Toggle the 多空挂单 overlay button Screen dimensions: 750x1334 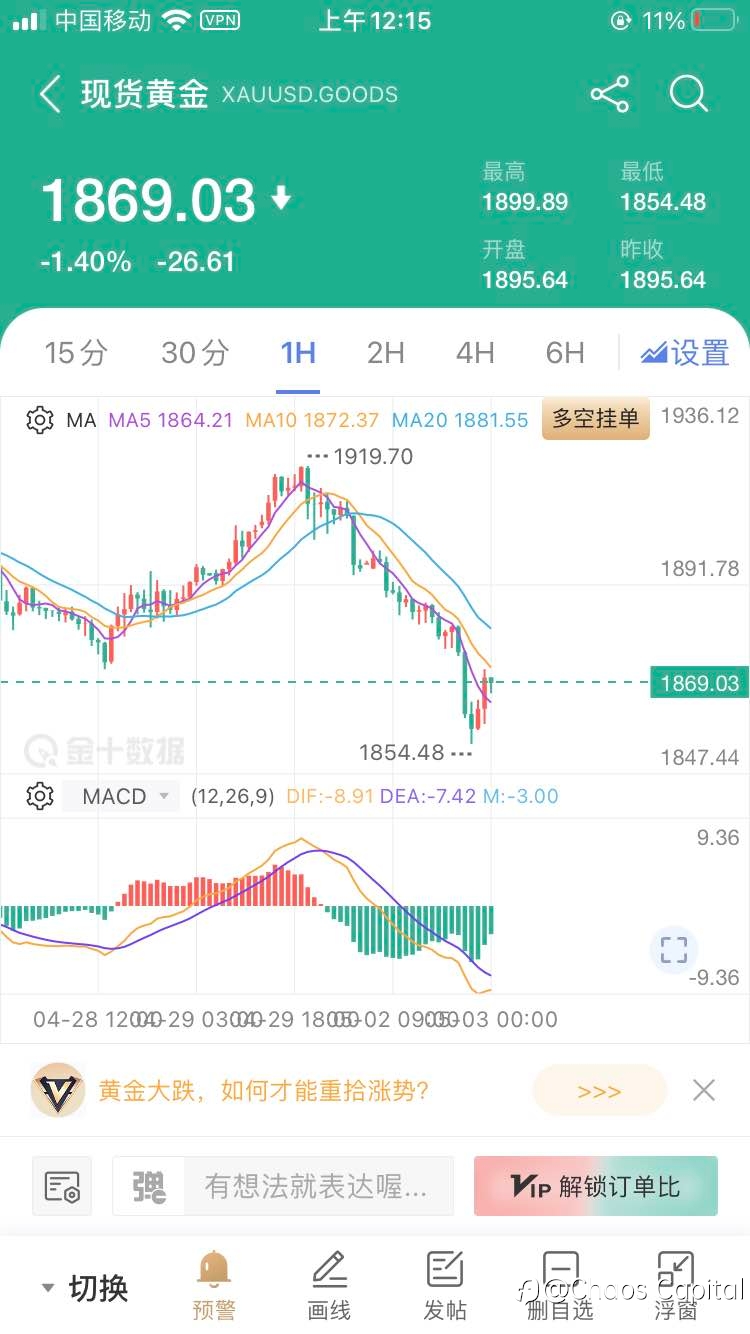[596, 419]
